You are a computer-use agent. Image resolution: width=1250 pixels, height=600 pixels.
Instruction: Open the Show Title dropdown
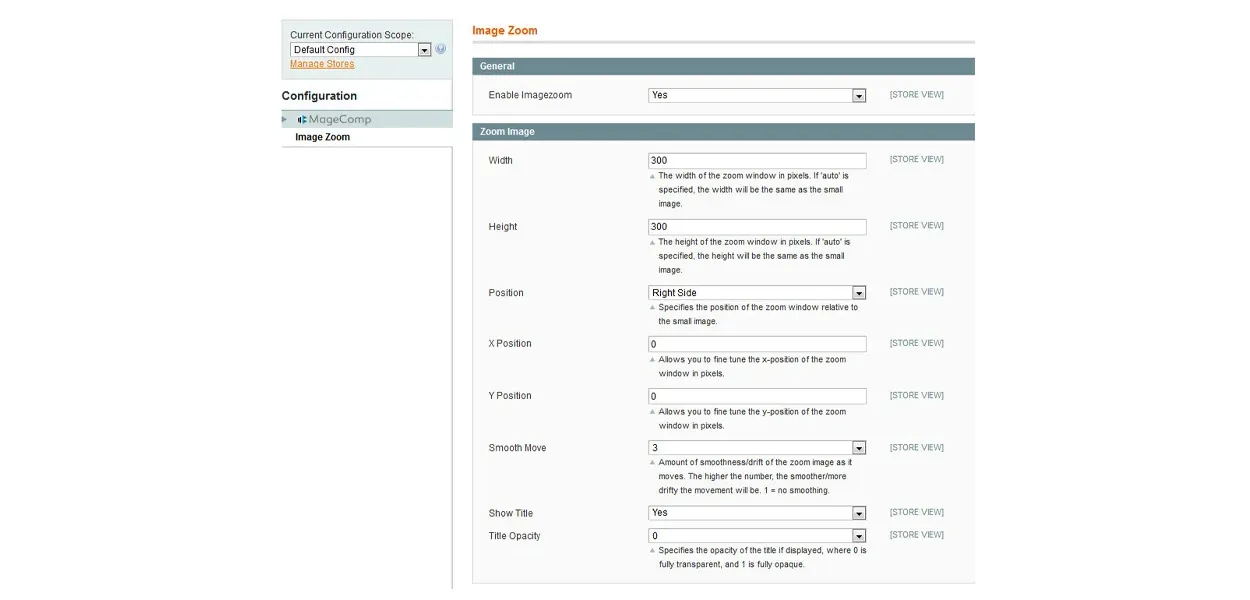(757, 513)
